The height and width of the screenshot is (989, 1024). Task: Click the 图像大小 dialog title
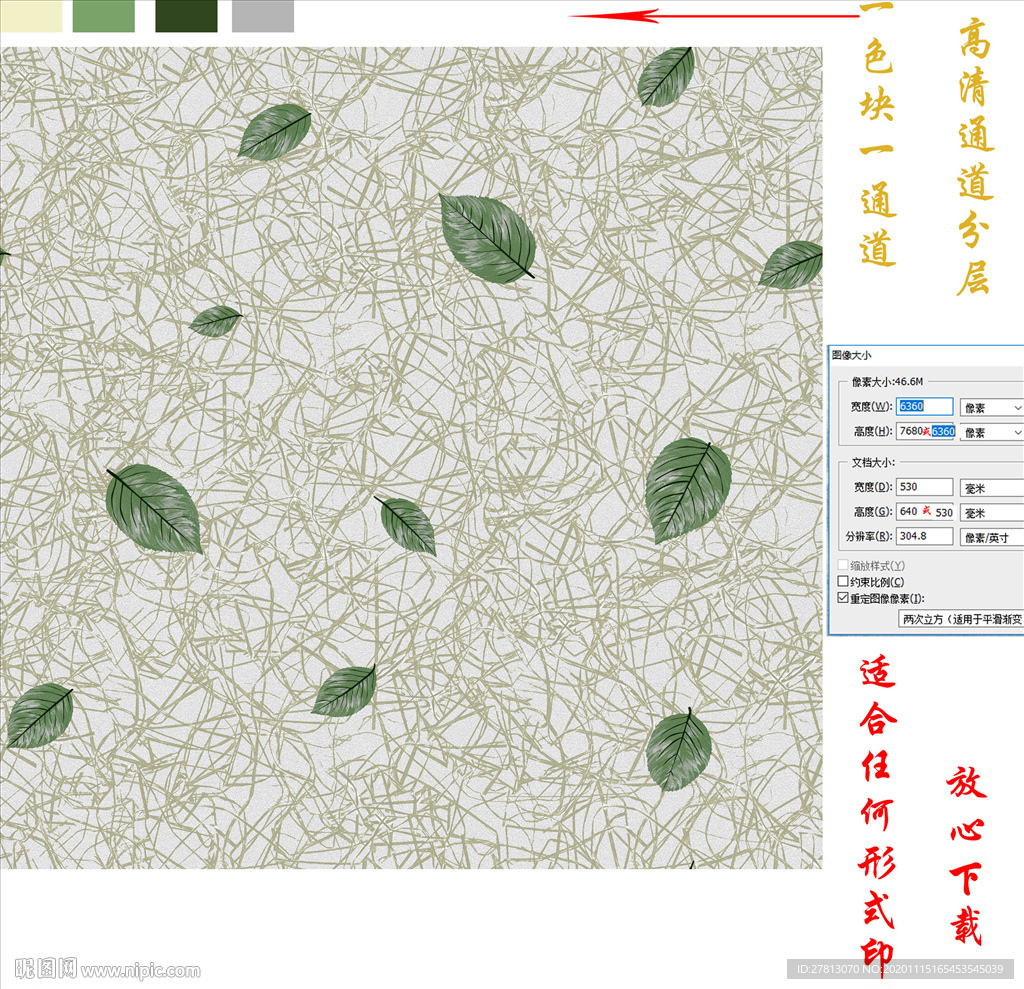click(852, 355)
